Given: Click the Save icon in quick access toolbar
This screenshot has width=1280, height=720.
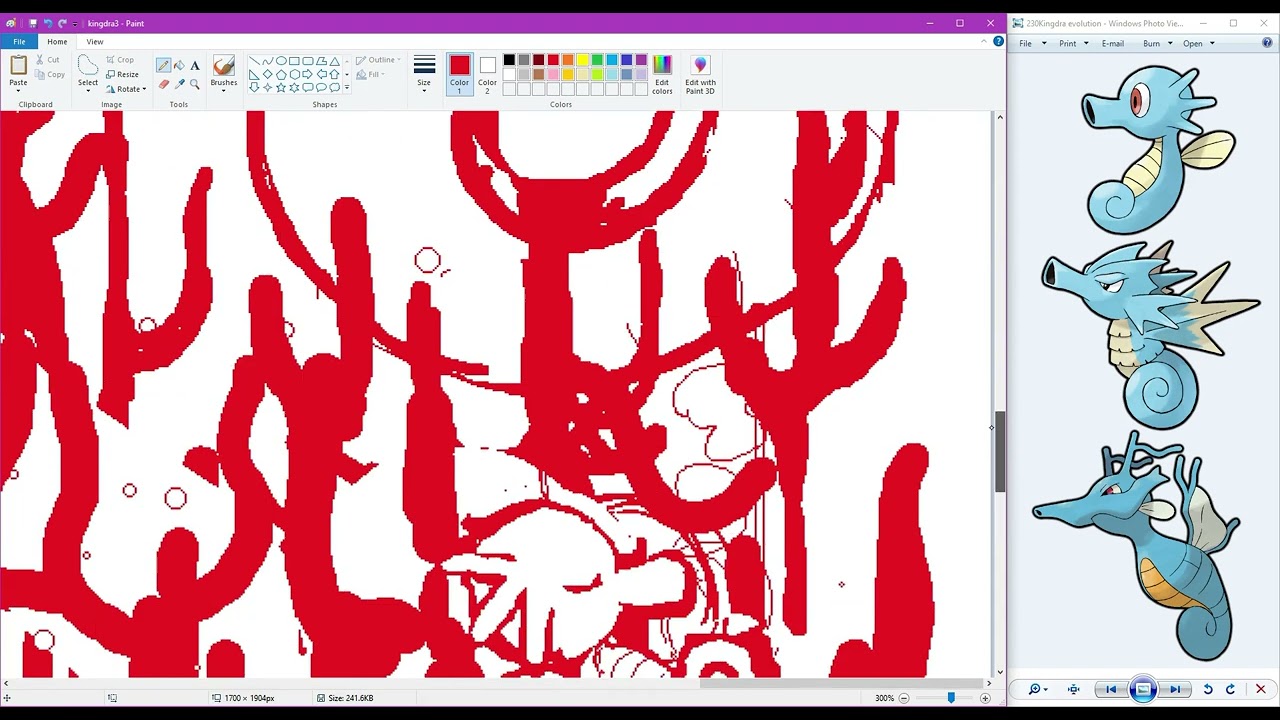Looking at the screenshot, I should (33, 23).
